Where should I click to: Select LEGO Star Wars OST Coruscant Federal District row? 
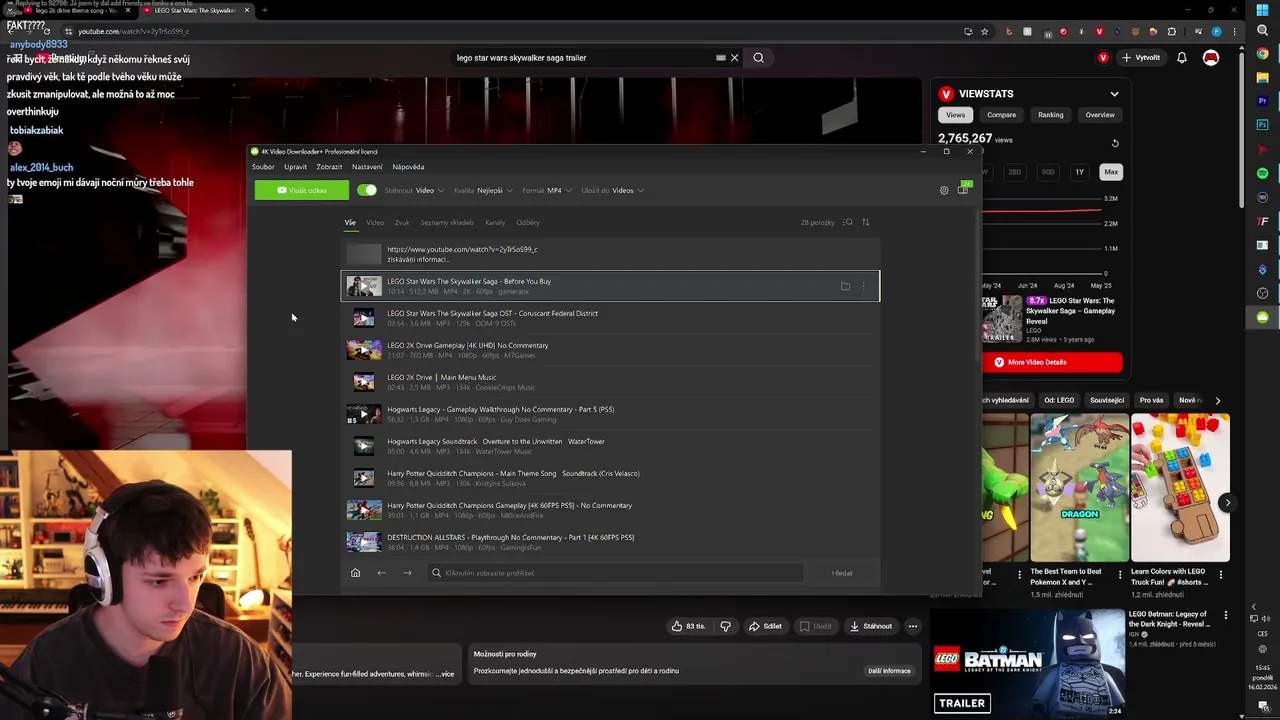tap(610, 318)
